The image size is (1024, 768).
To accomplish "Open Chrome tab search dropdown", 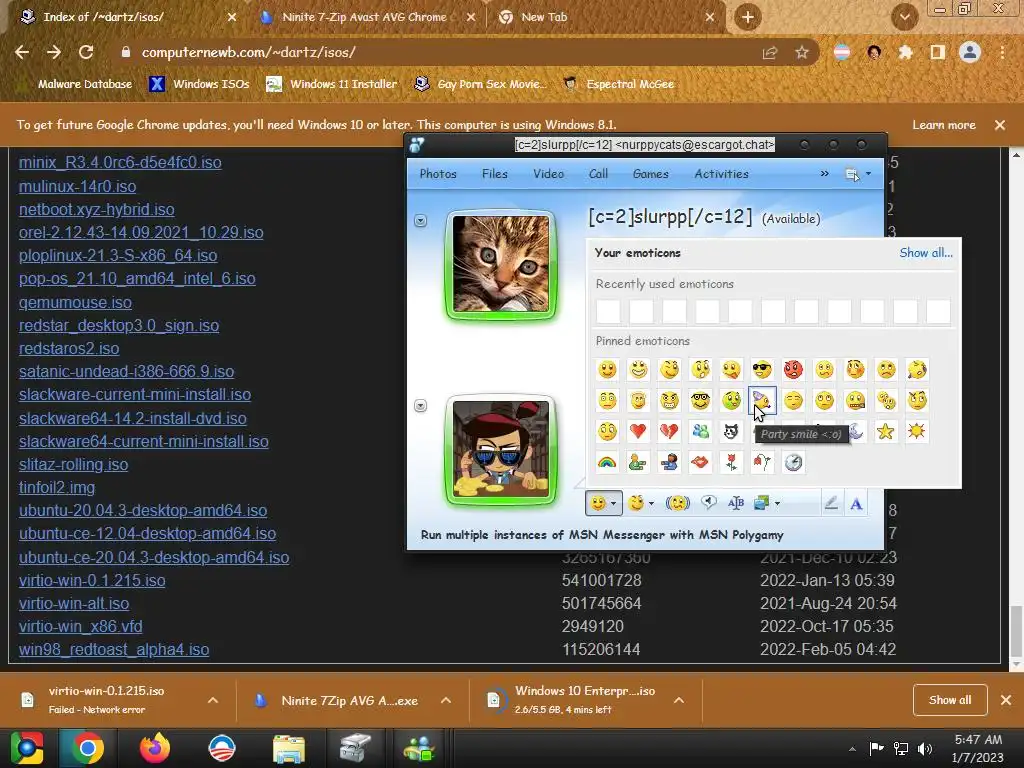I will pyautogui.click(x=905, y=18).
